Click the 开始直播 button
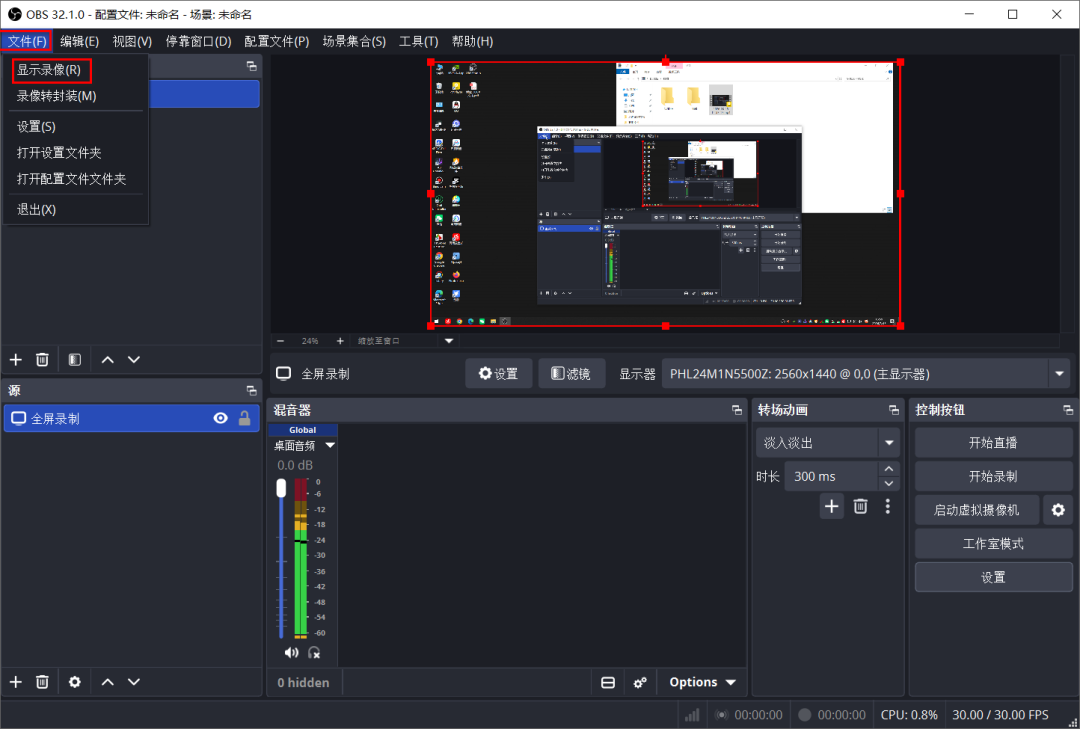This screenshot has height=729, width=1080. point(992,443)
